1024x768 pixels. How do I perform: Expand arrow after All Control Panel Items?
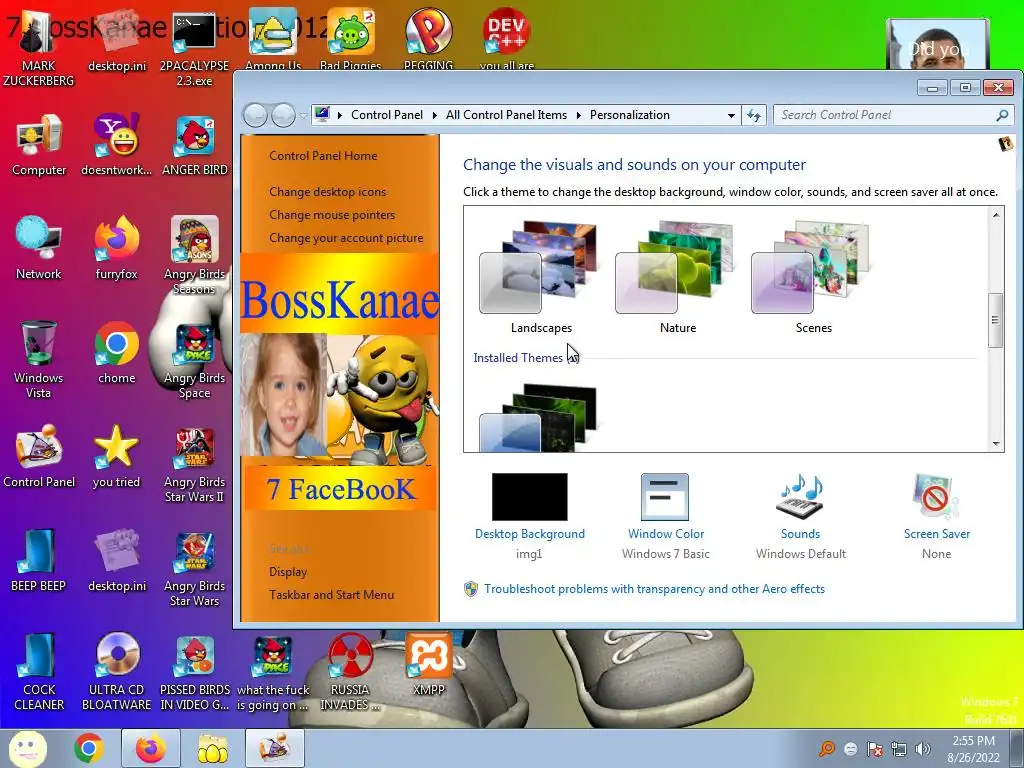coord(578,116)
